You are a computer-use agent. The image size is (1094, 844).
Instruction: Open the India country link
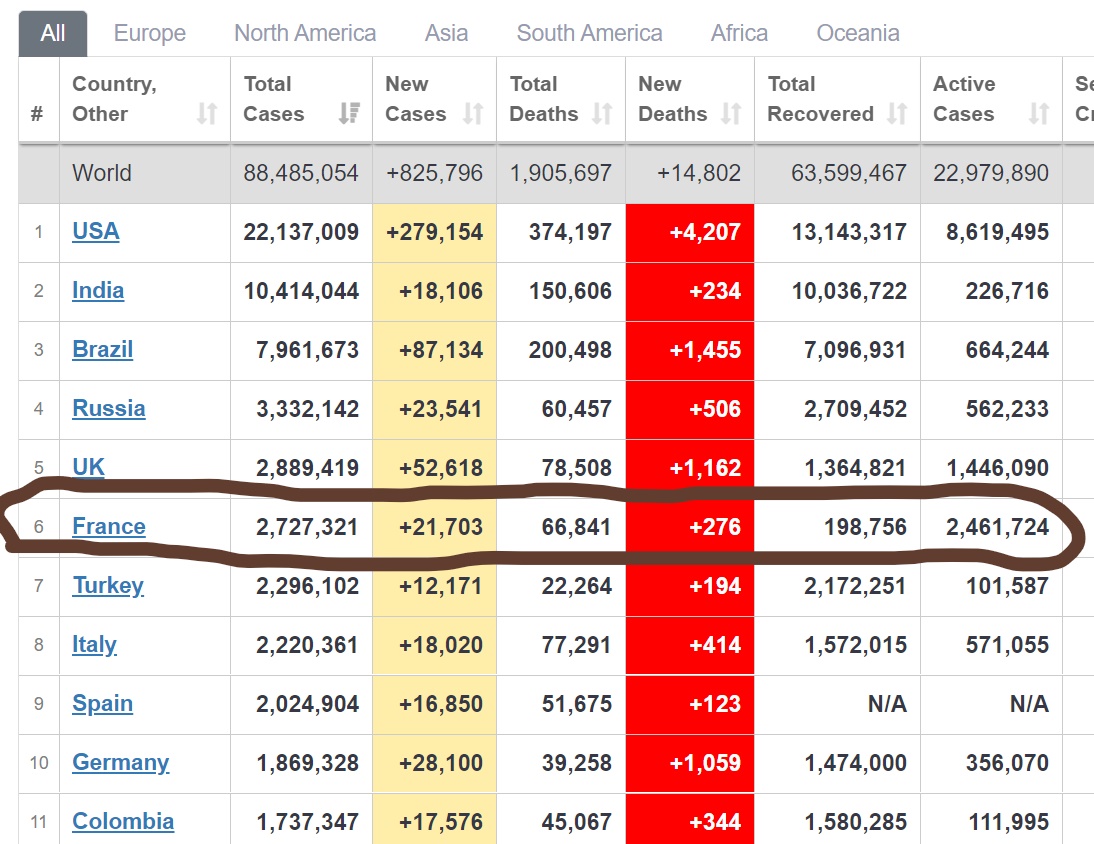coord(98,290)
